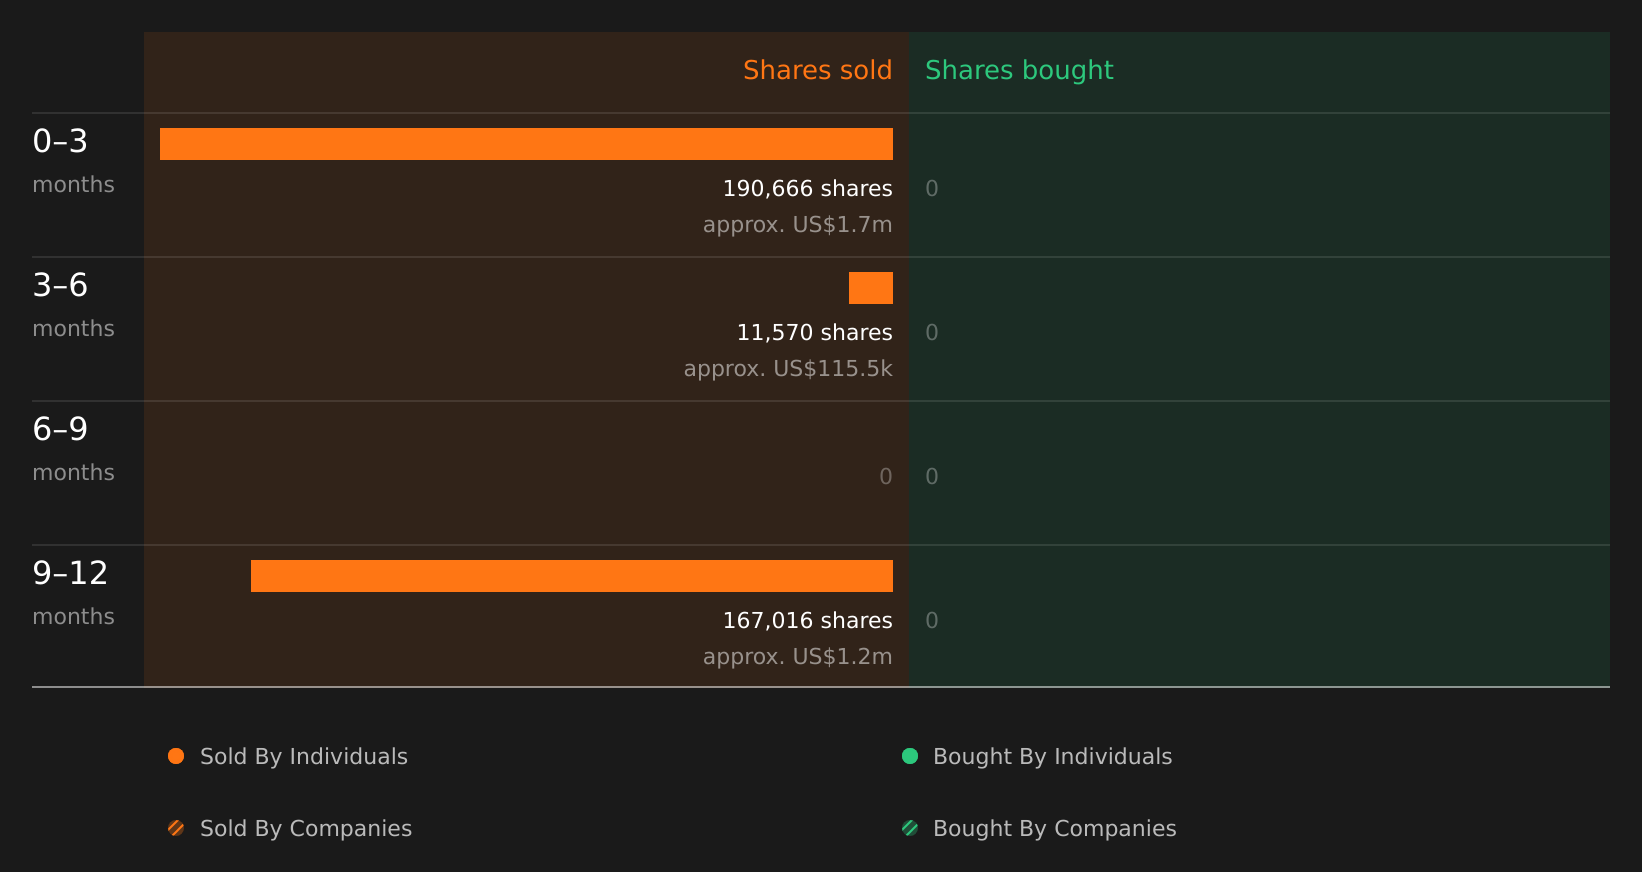The width and height of the screenshot is (1642, 872).
Task: Select the Sold By Individuals legend label
Action: [304, 757]
